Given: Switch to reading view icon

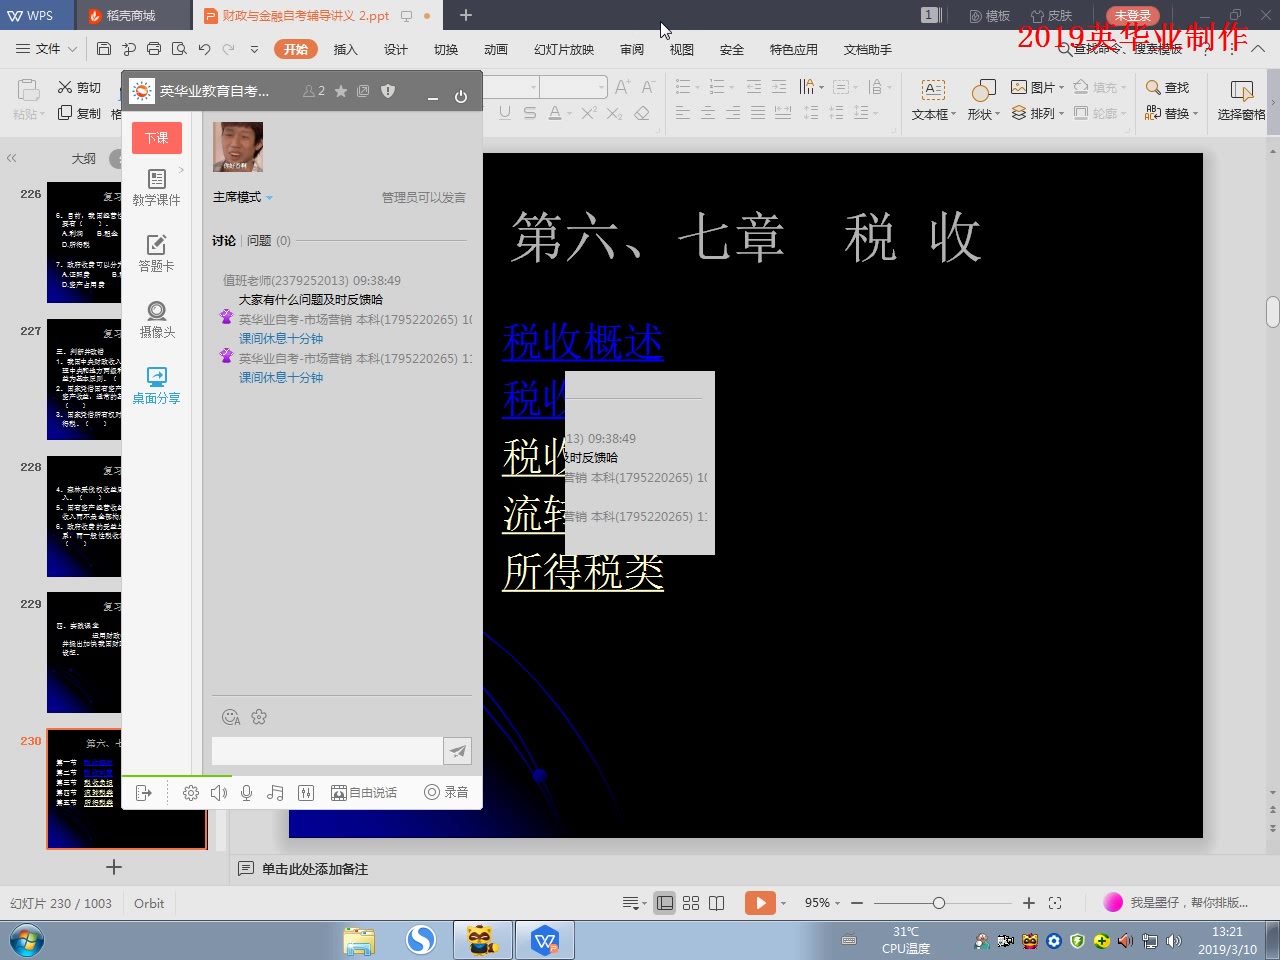Looking at the screenshot, I should [717, 903].
